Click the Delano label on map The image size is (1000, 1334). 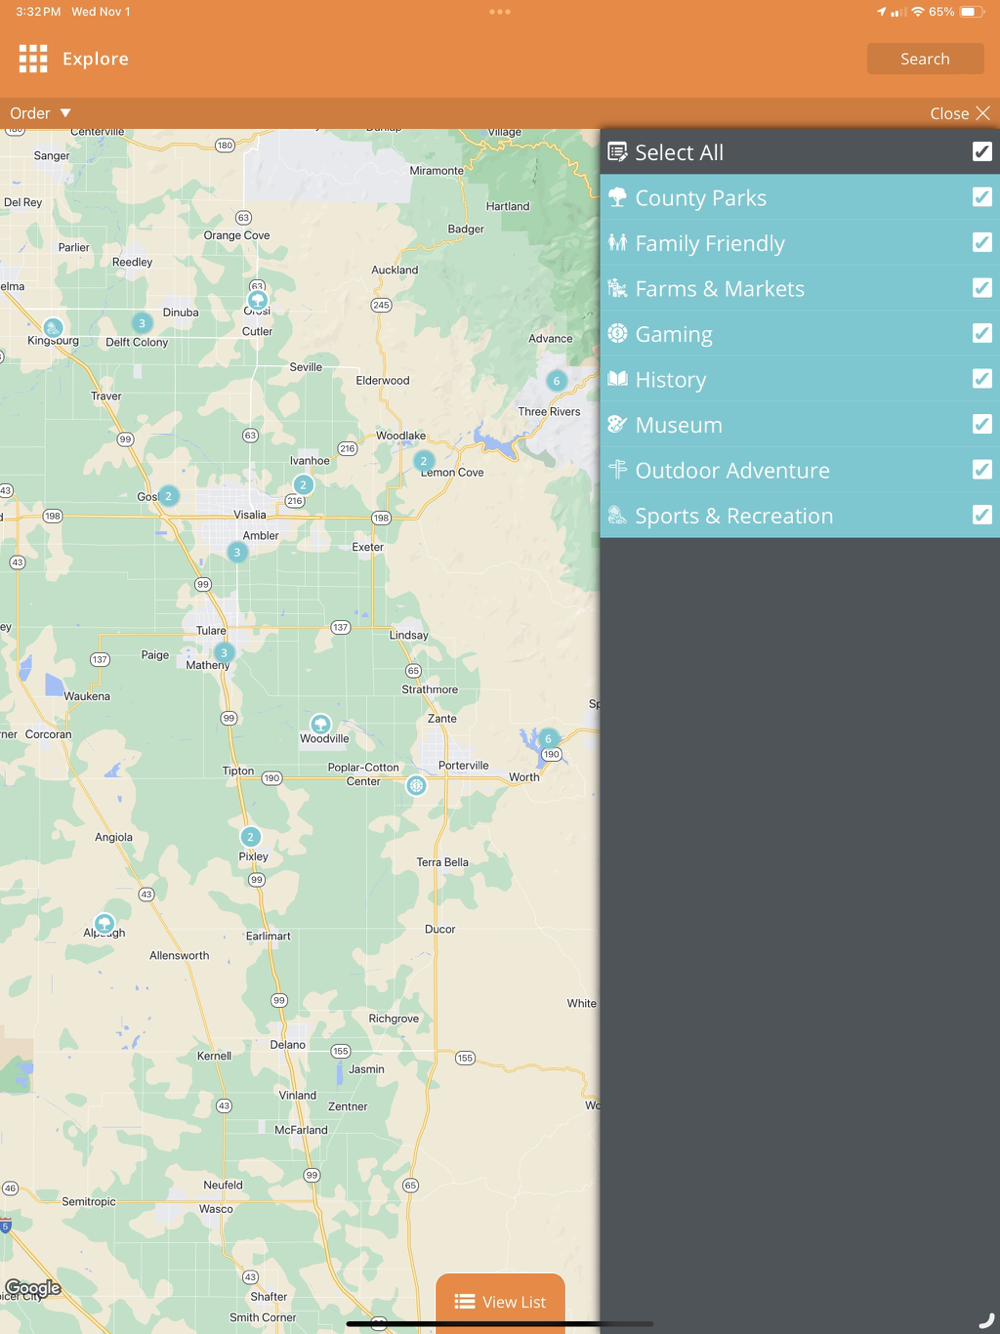pos(288,1044)
